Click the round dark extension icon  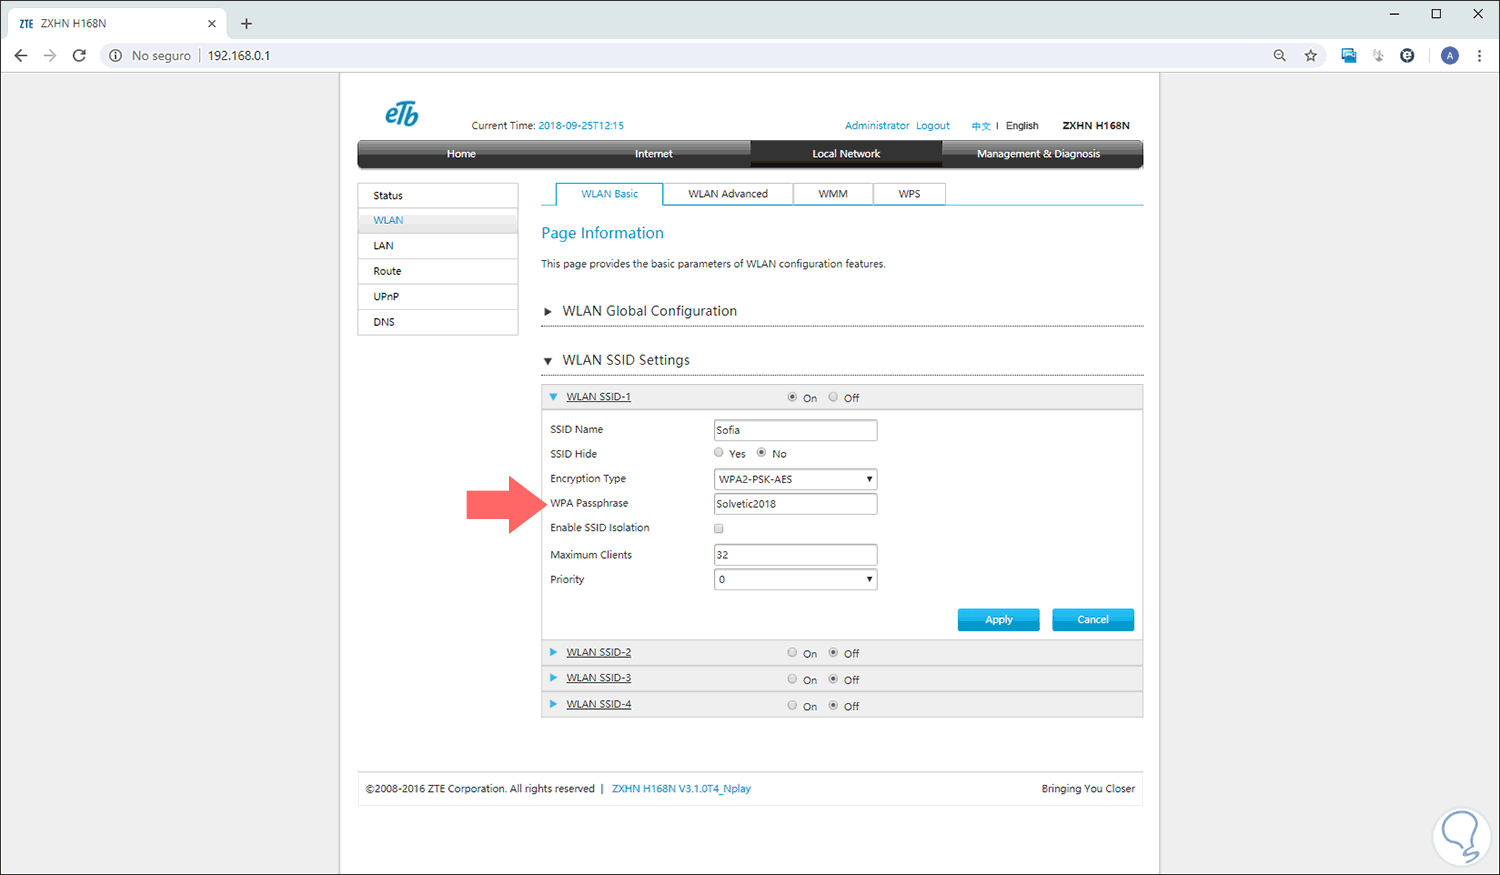coord(1407,56)
